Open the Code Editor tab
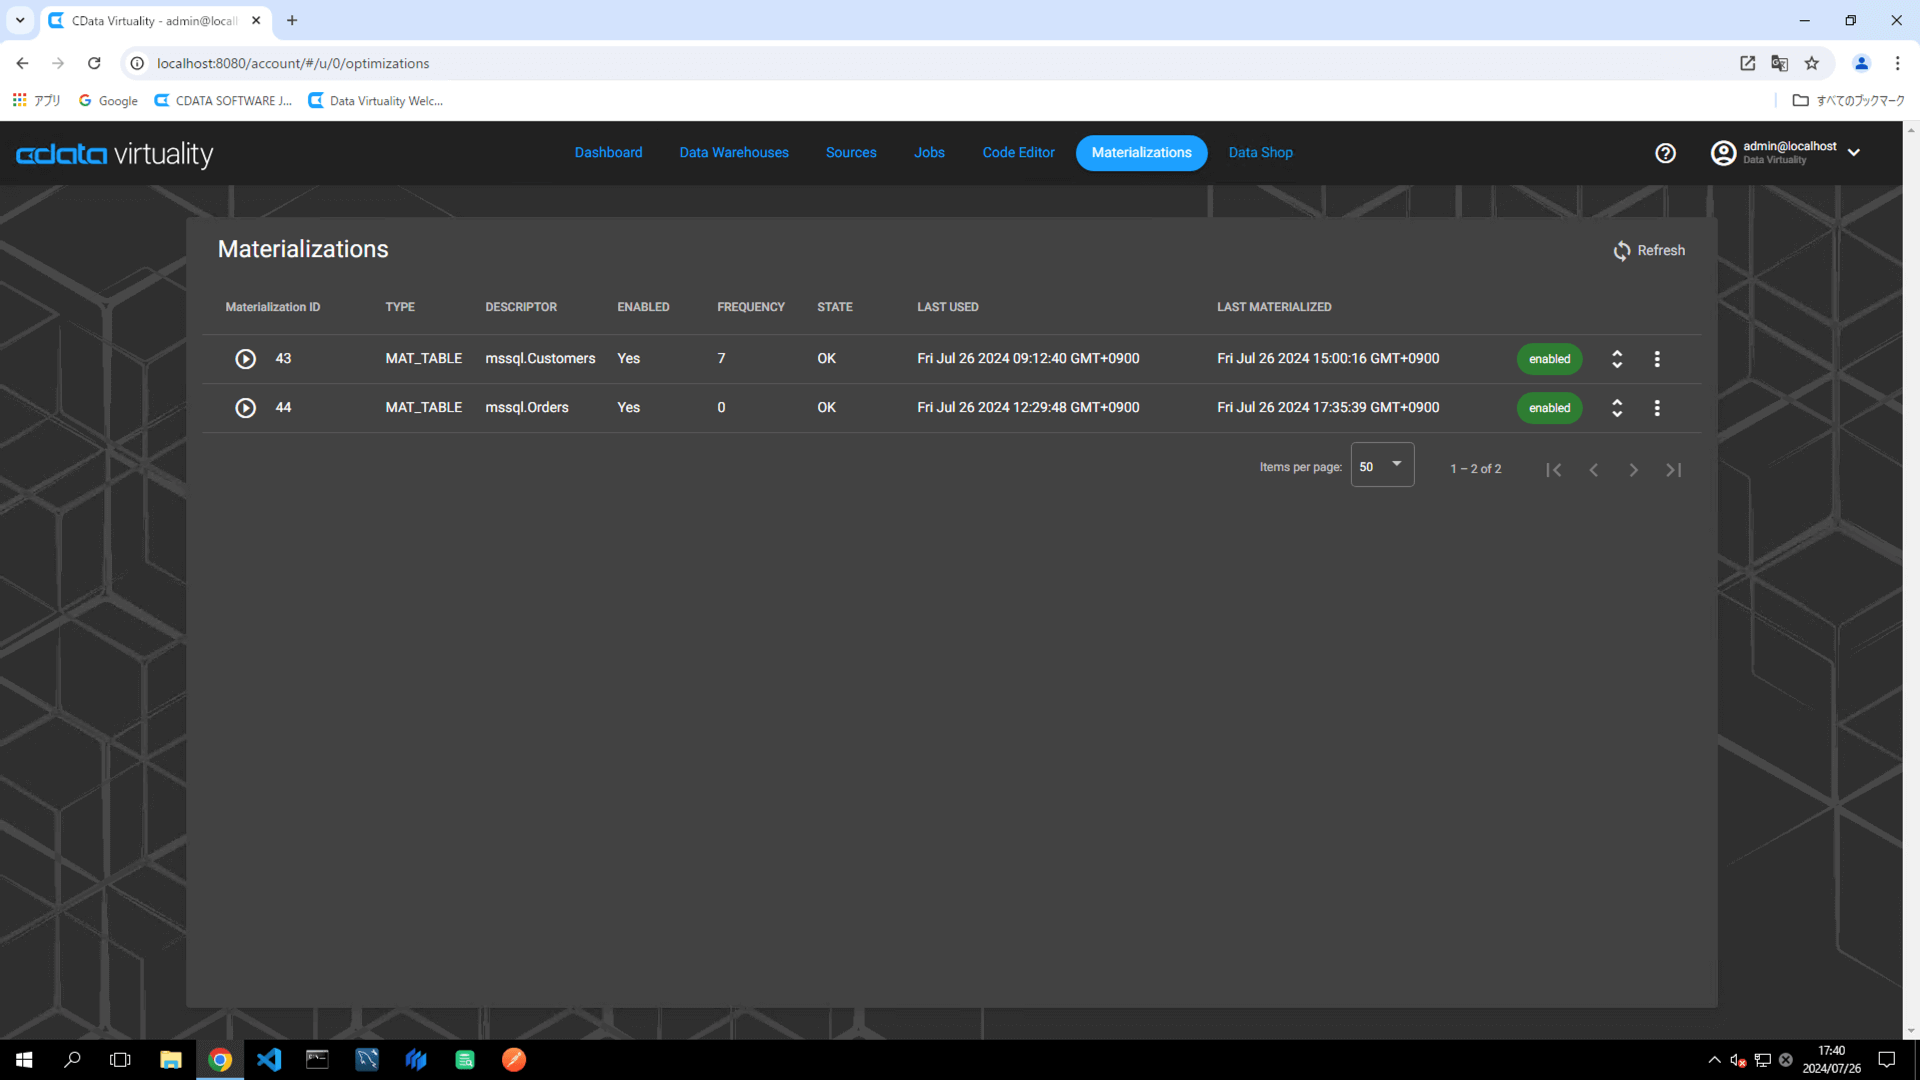 (x=1018, y=153)
